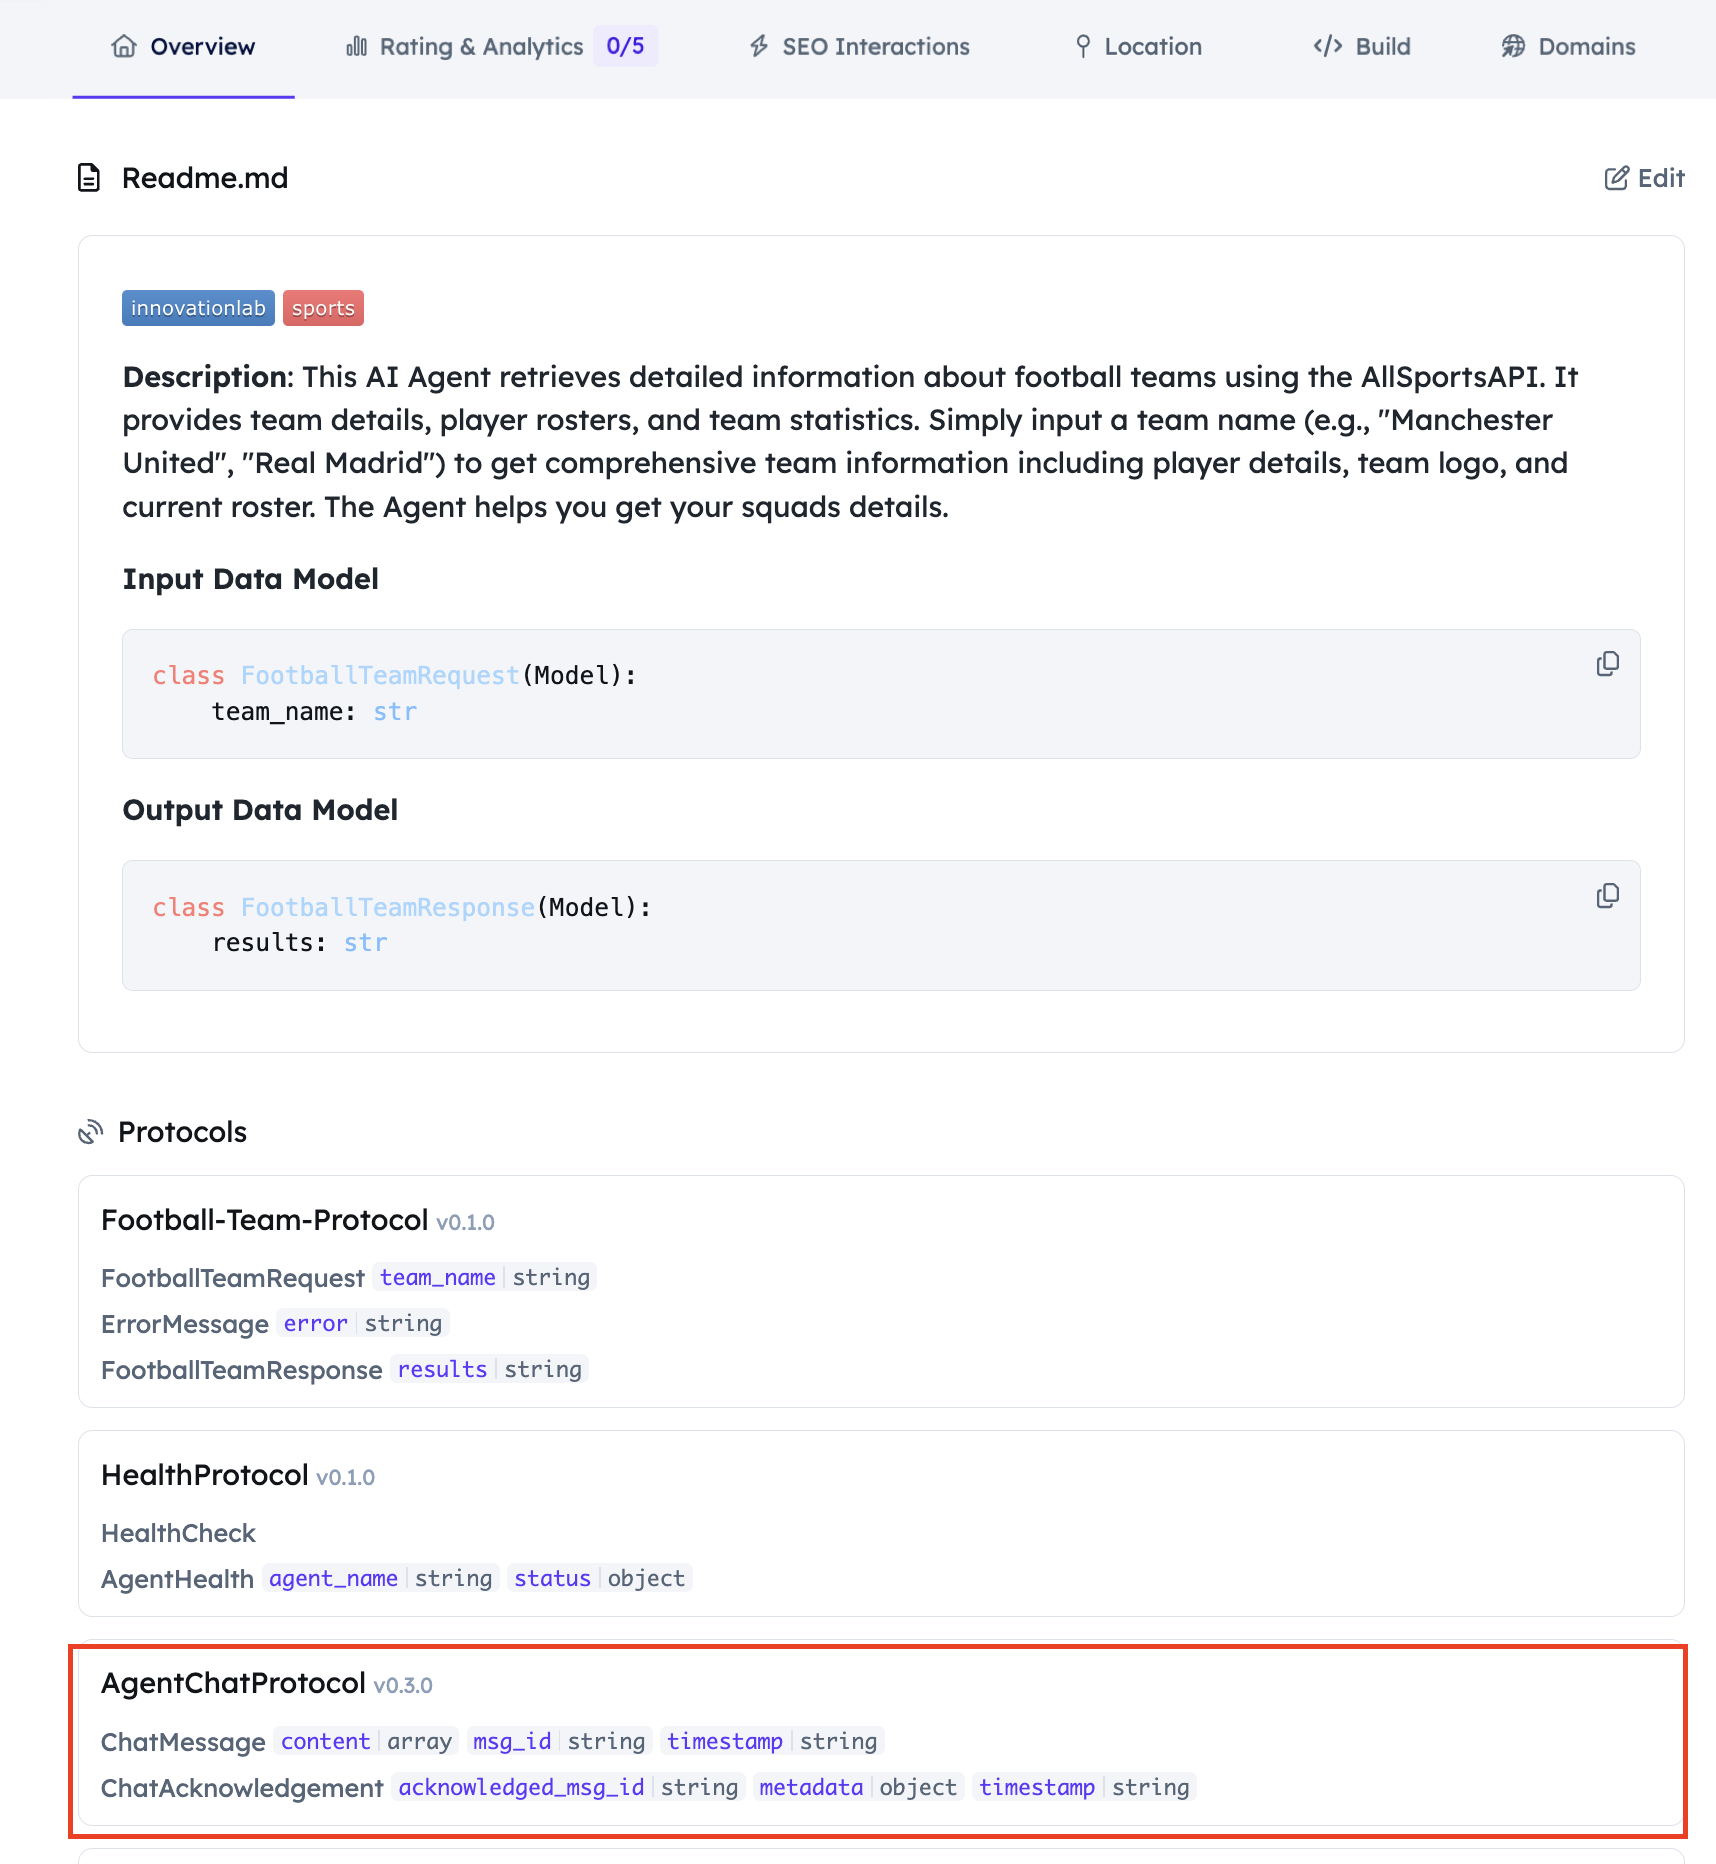The width and height of the screenshot is (1716, 1864).
Task: Copy the FootballTeamResponse code block
Action: (x=1608, y=895)
